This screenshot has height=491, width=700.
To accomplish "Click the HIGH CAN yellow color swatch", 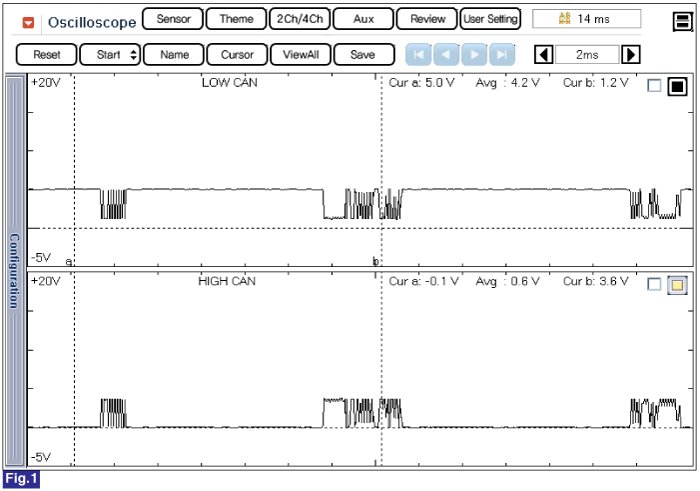I will tap(677, 284).
